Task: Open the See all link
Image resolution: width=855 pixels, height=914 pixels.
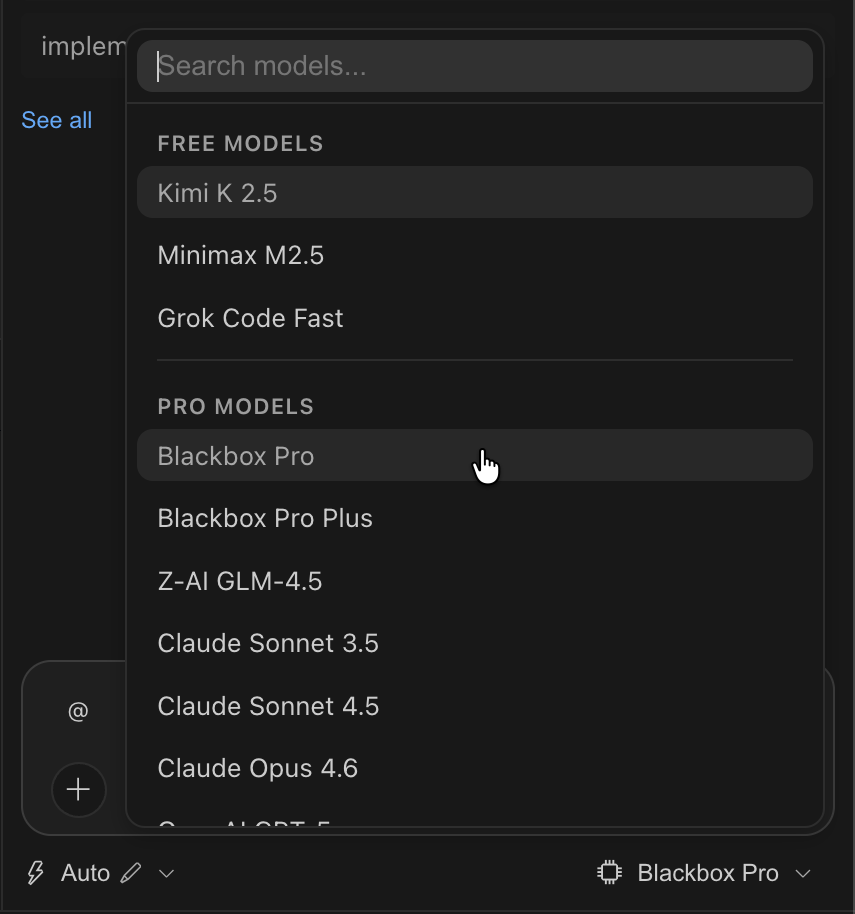Action: 57,120
